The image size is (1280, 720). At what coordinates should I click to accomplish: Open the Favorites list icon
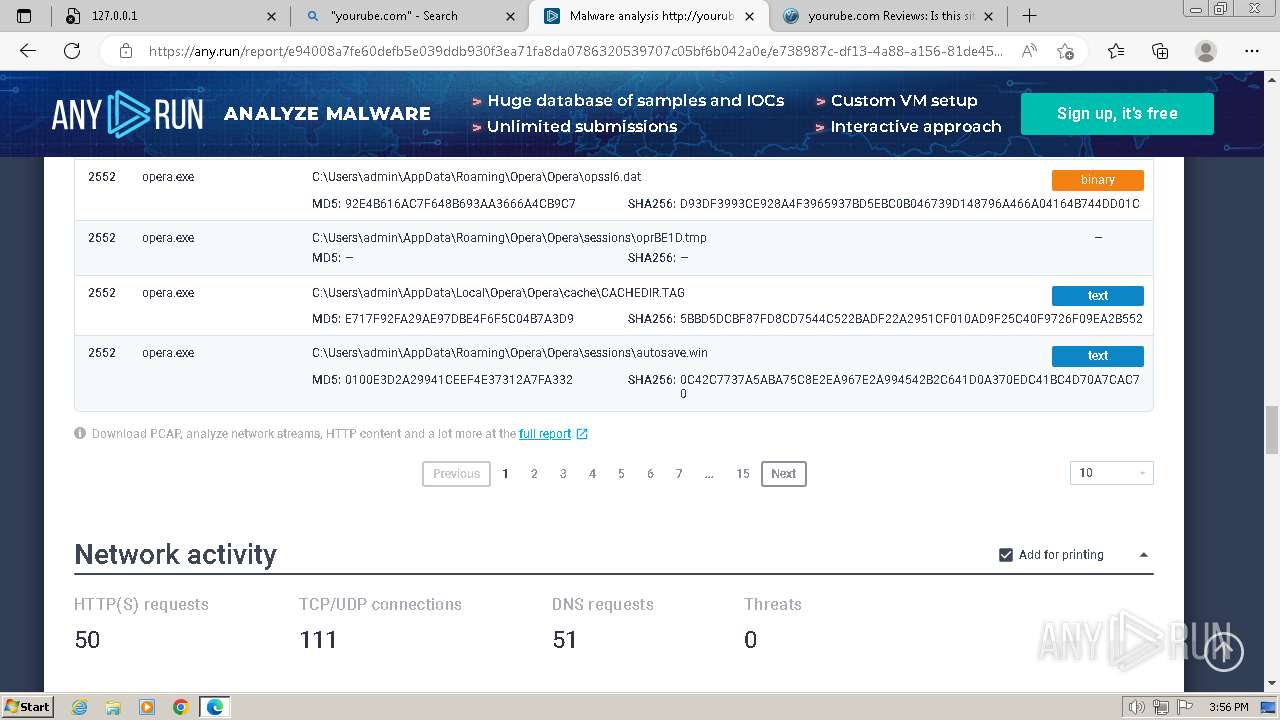(x=1116, y=51)
